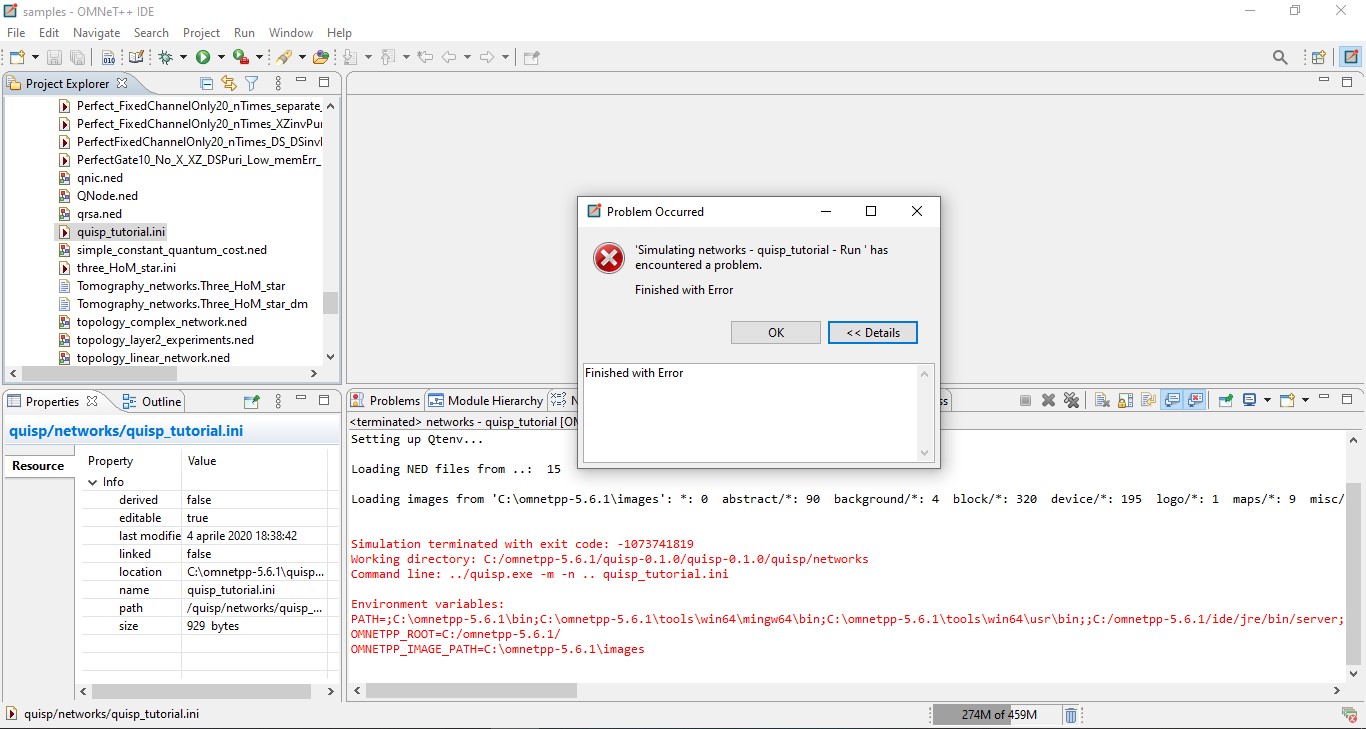Toggle show console on standard output change

pyautogui.click(x=1172, y=400)
